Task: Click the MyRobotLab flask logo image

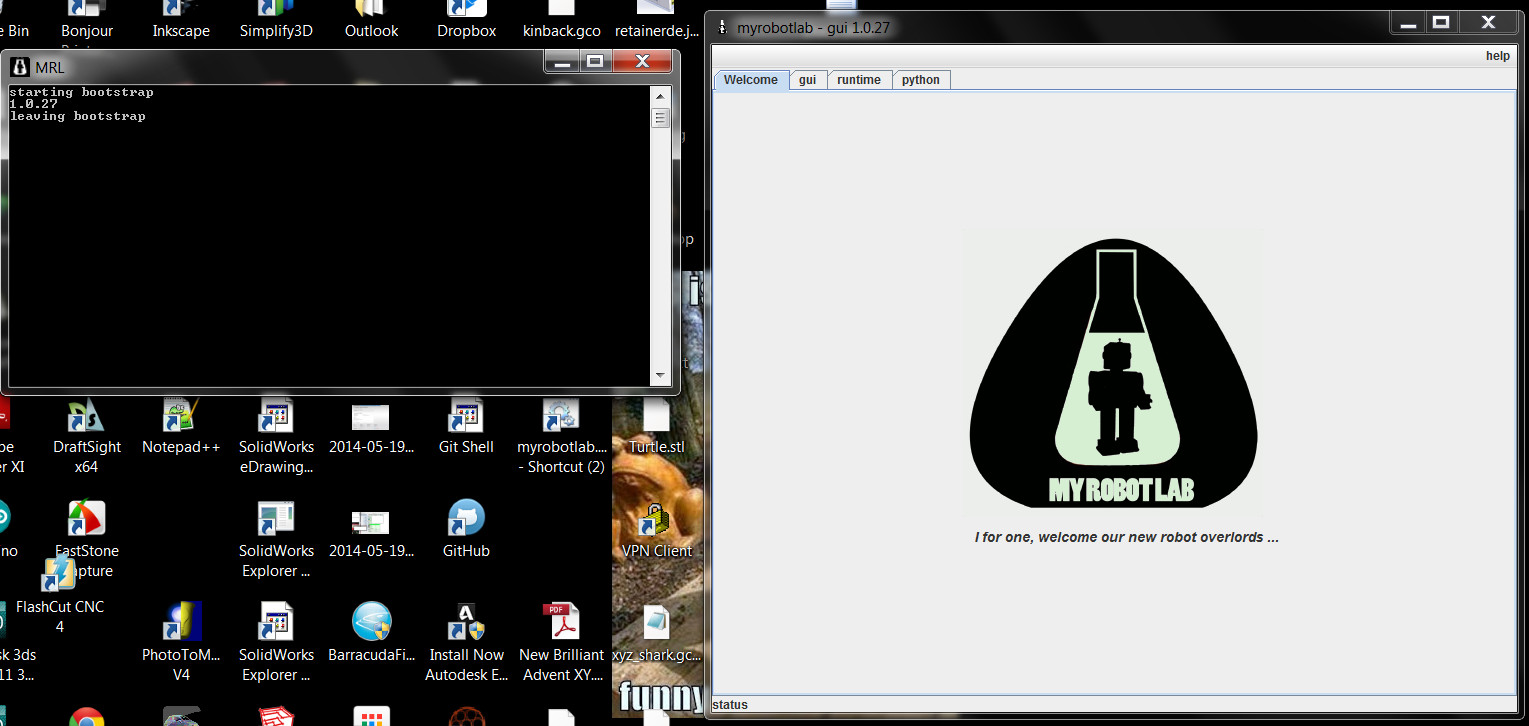Action: (x=1113, y=371)
